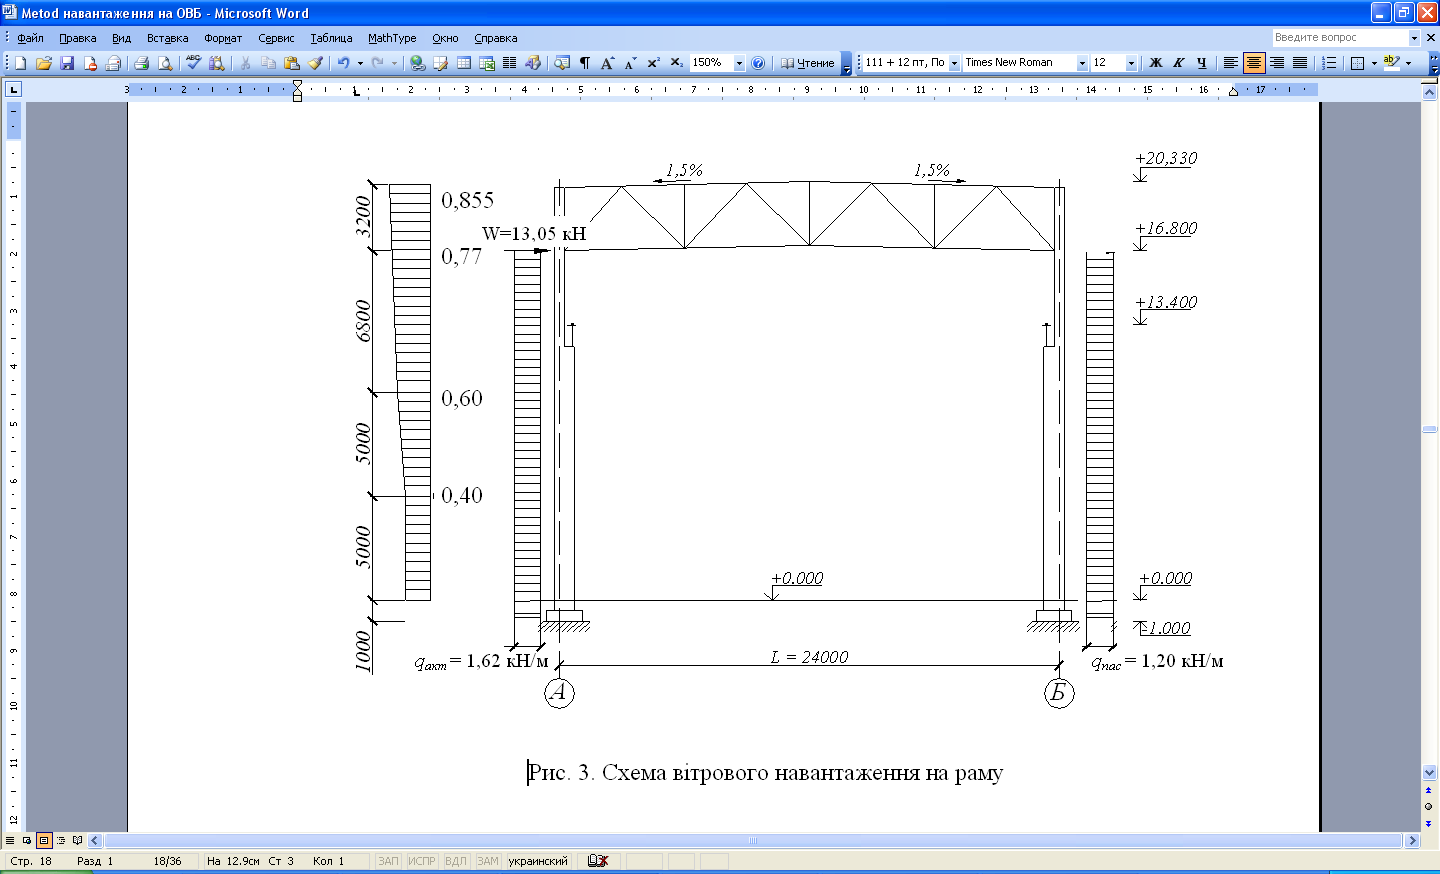The width and height of the screenshot is (1440, 874).
Task: Click the ИСПР track changes indicator
Action: click(422, 861)
